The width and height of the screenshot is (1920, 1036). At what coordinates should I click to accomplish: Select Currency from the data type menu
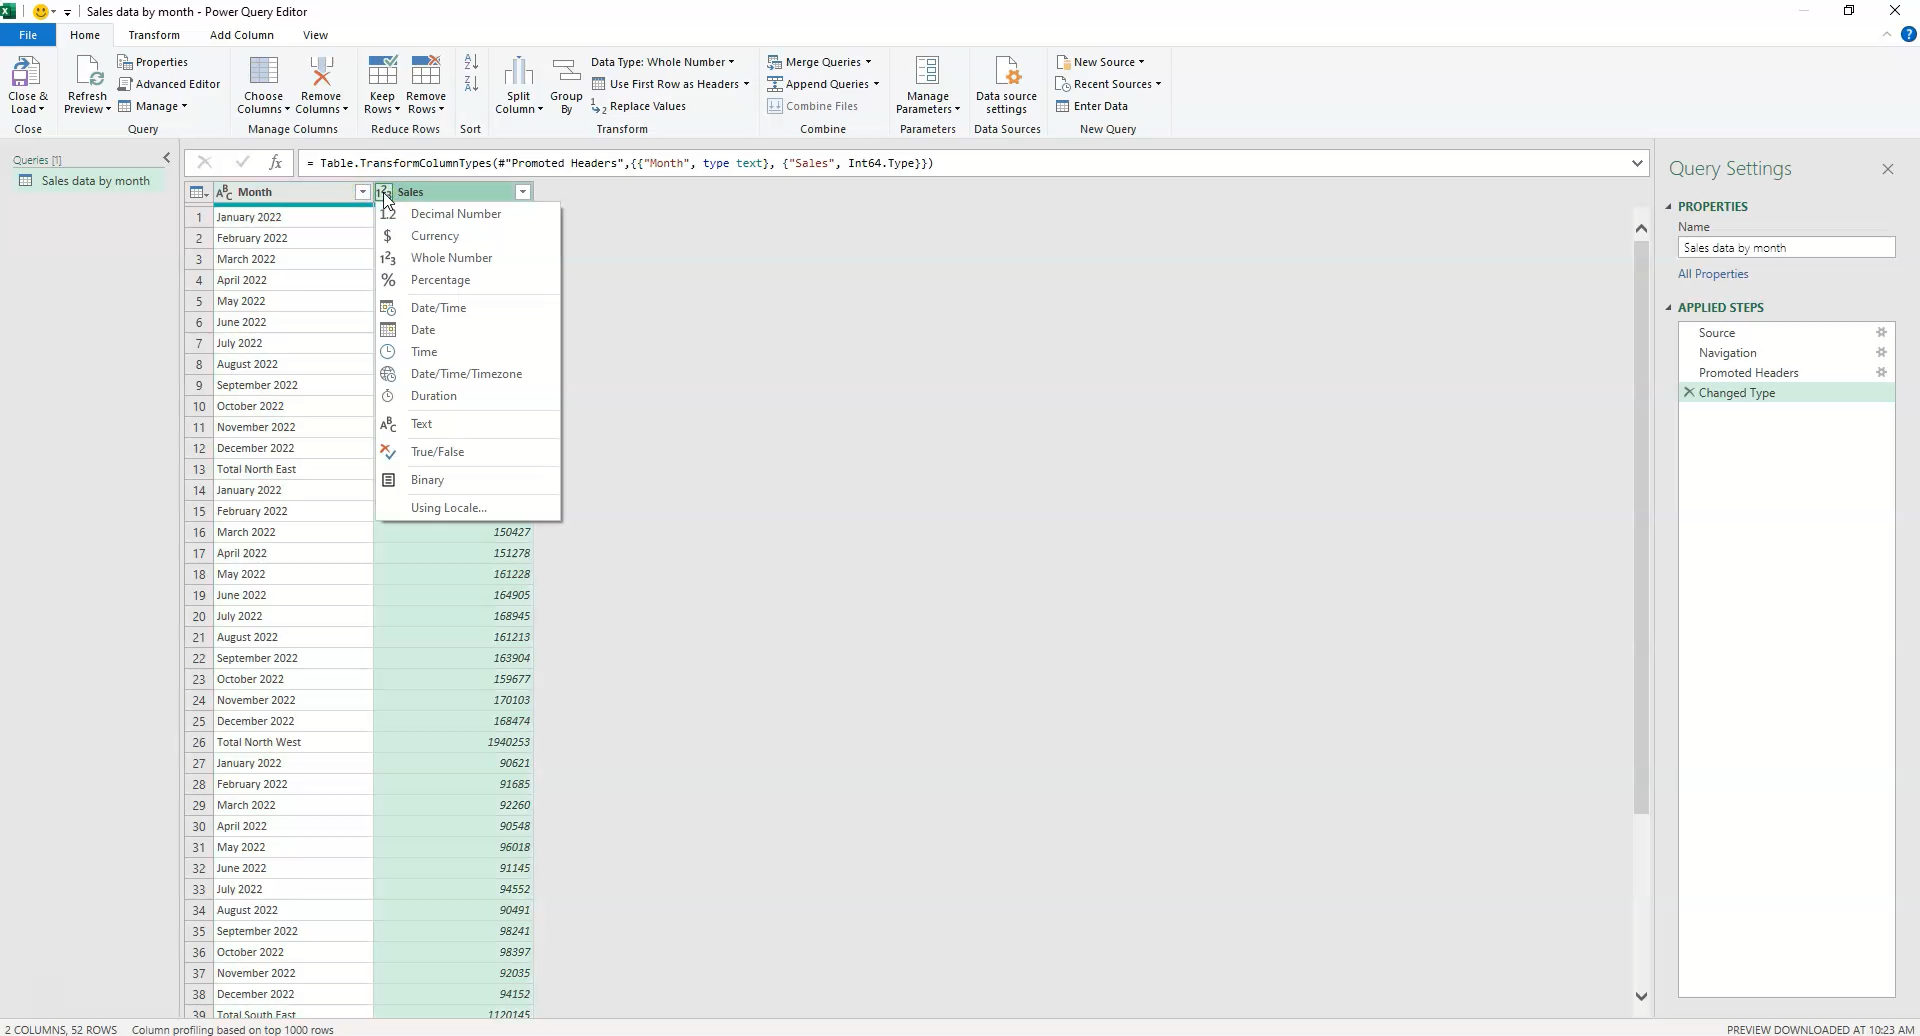(x=435, y=235)
